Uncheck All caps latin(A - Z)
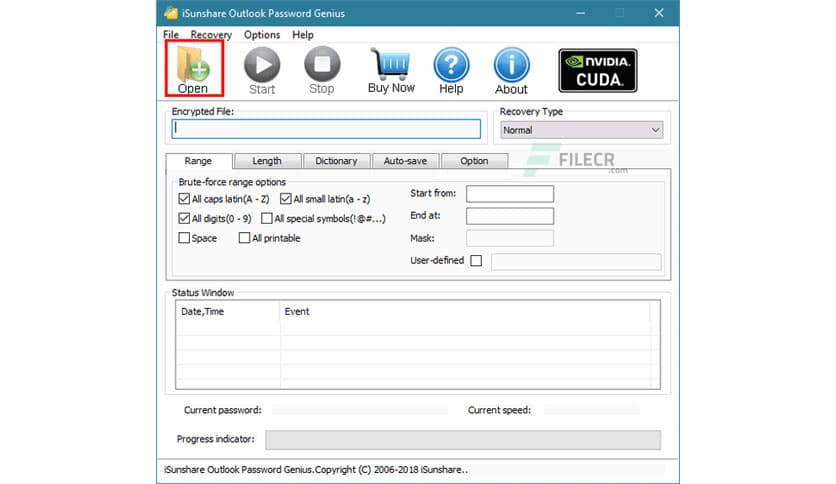This screenshot has height=484, width=836. (184, 199)
